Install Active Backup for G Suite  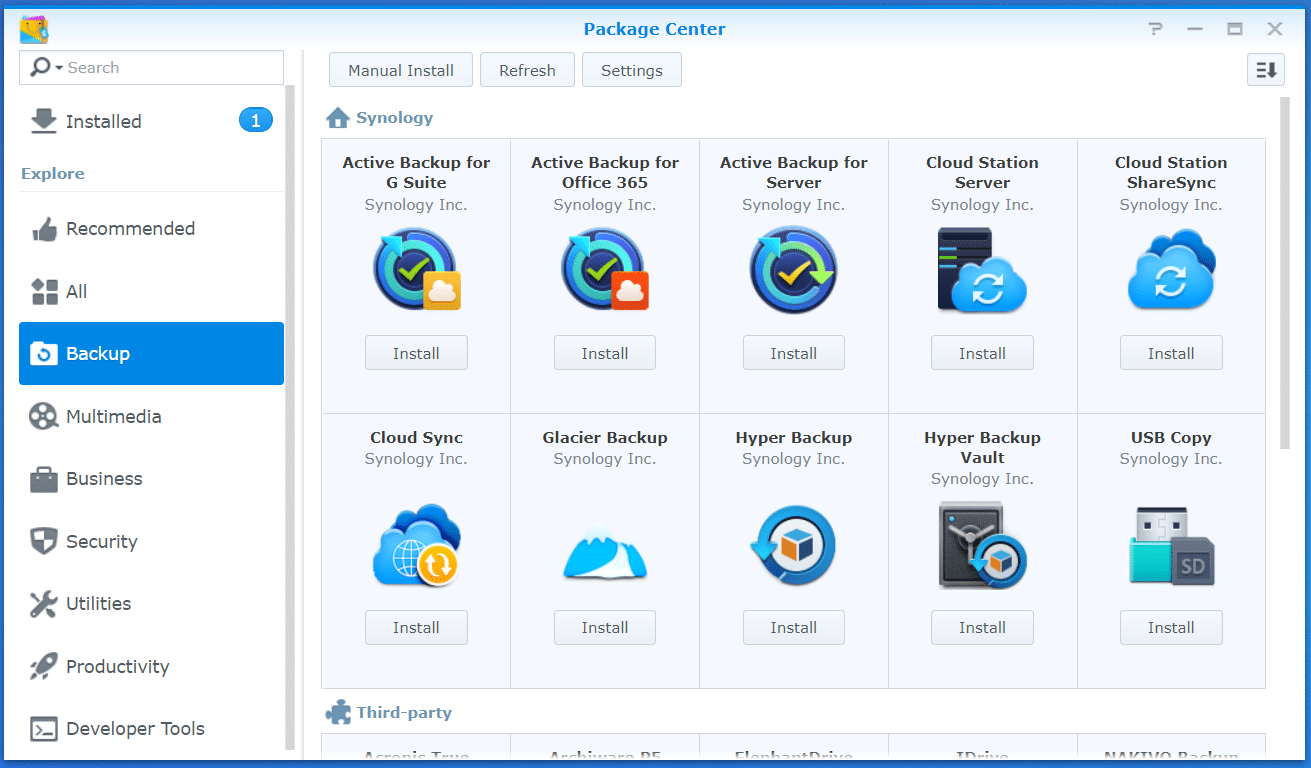point(415,354)
